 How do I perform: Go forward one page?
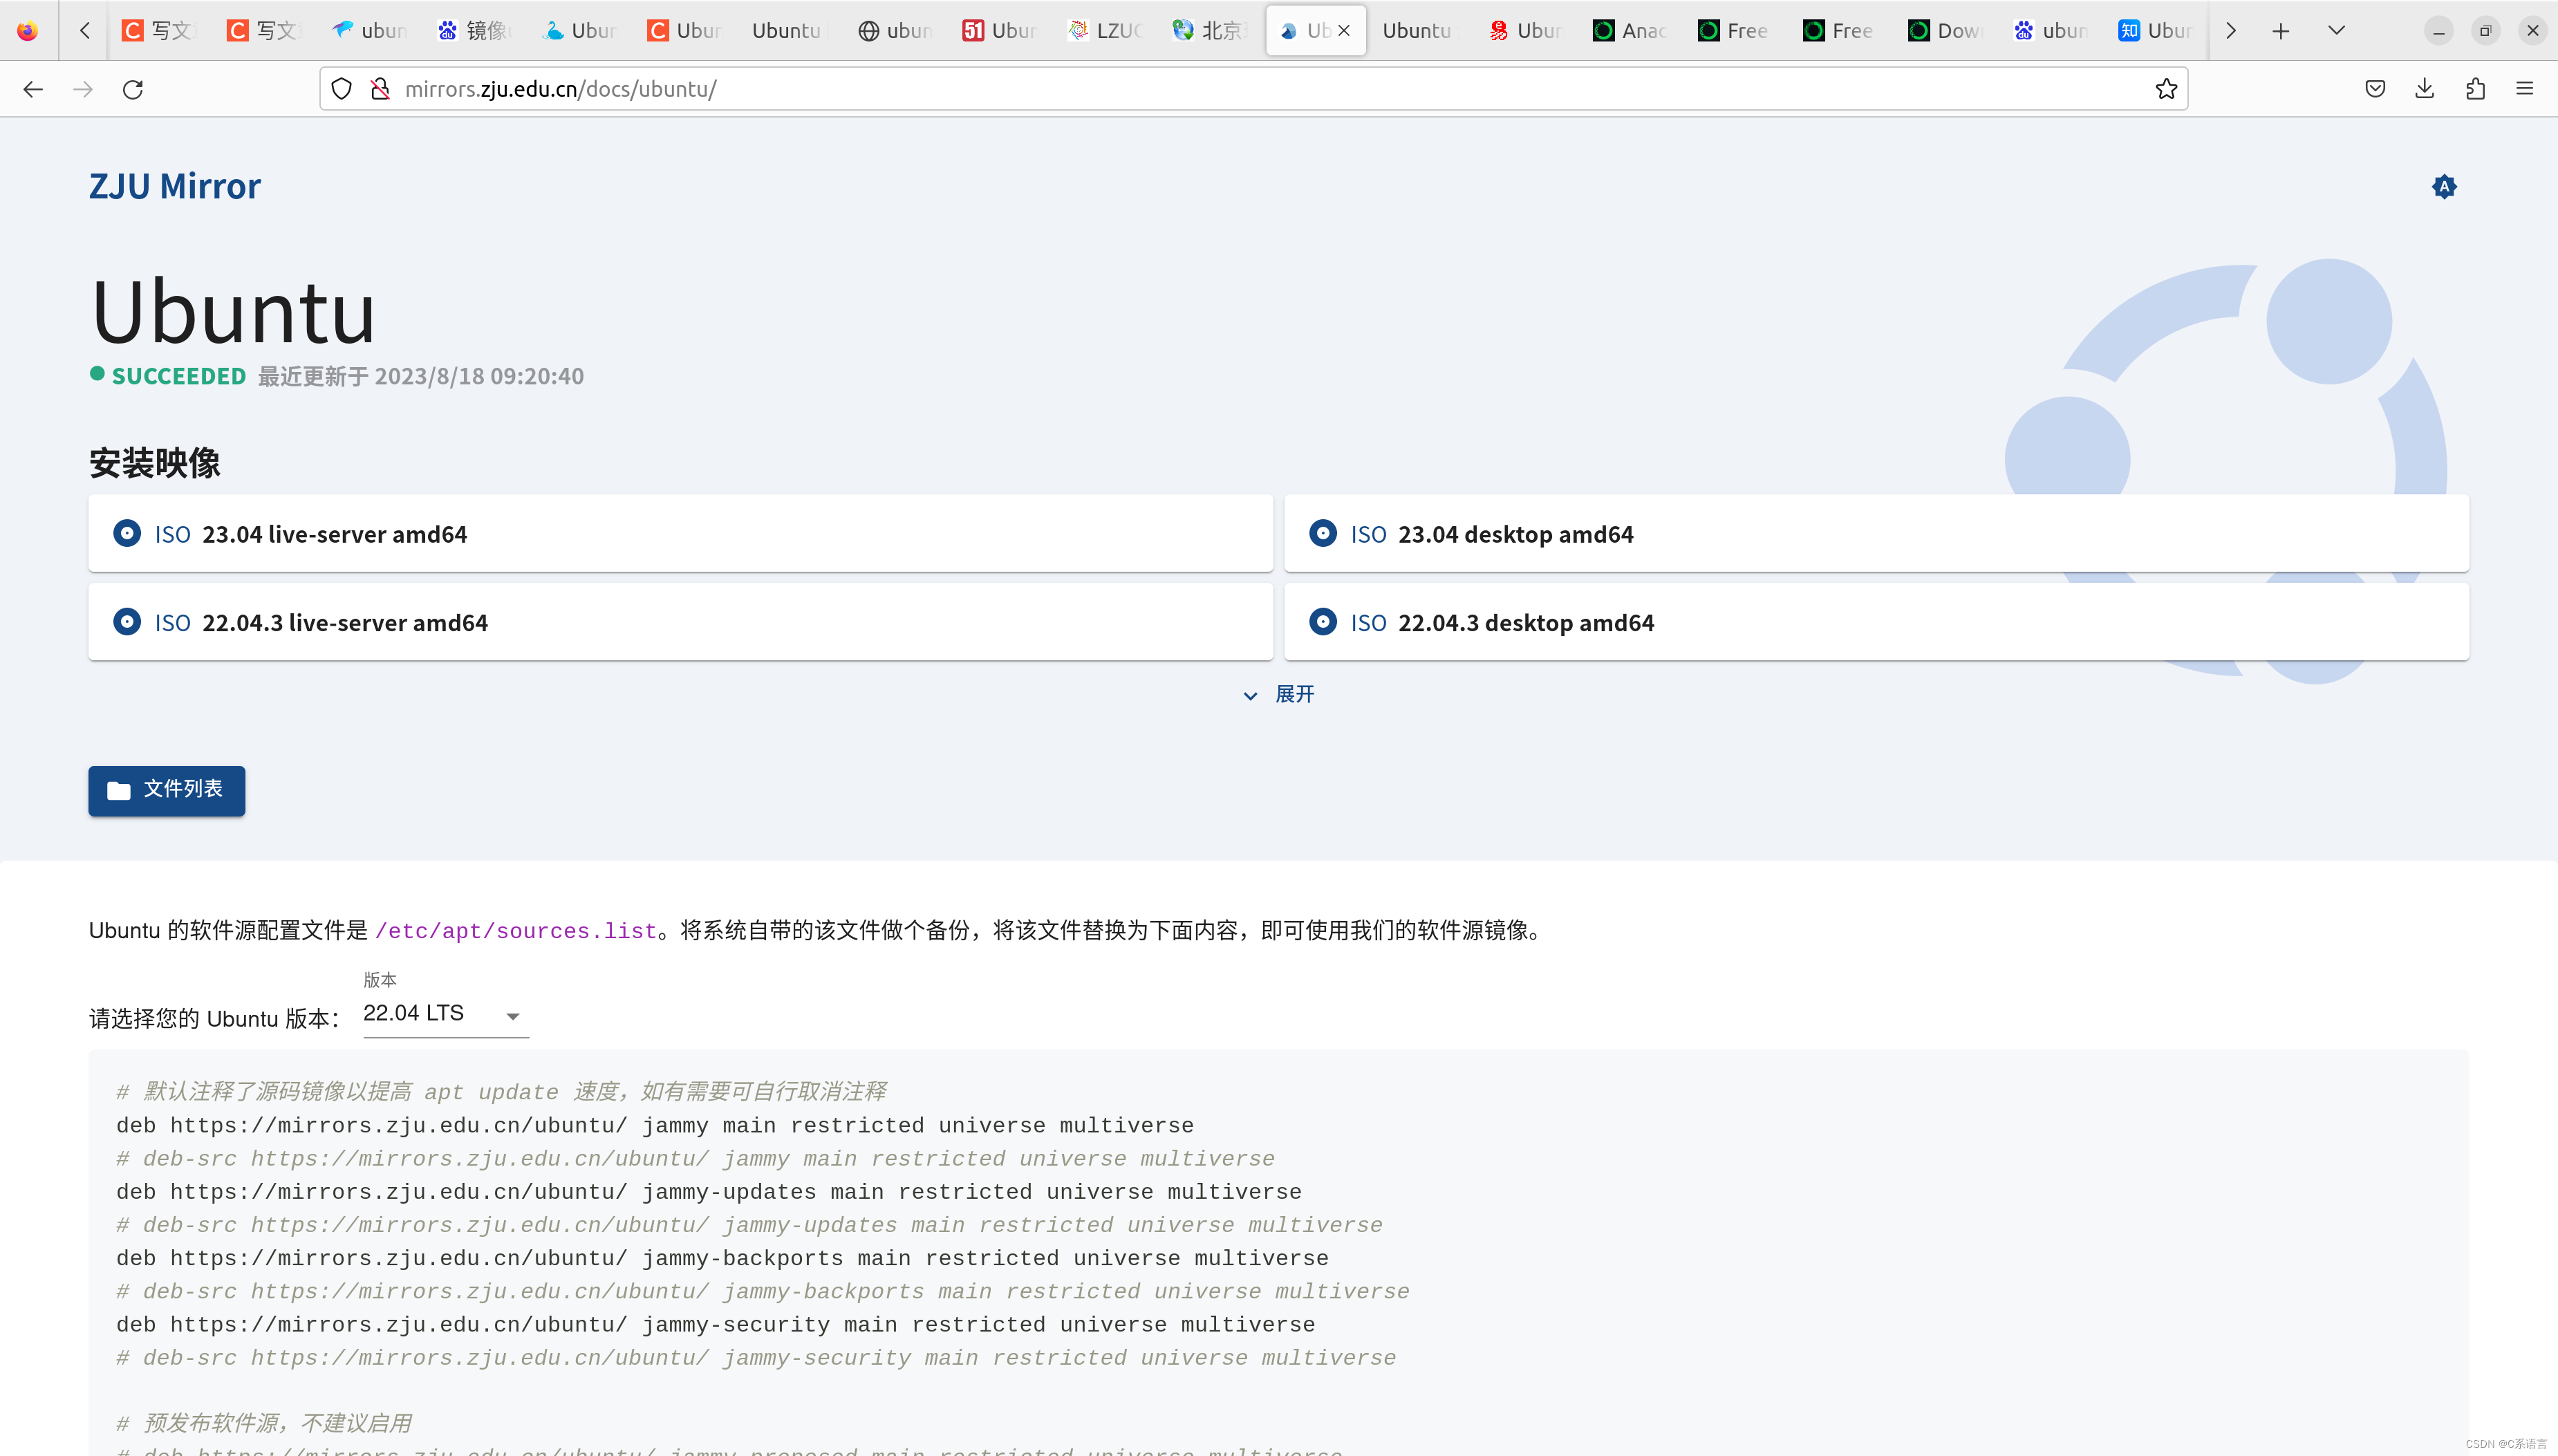coord(83,89)
